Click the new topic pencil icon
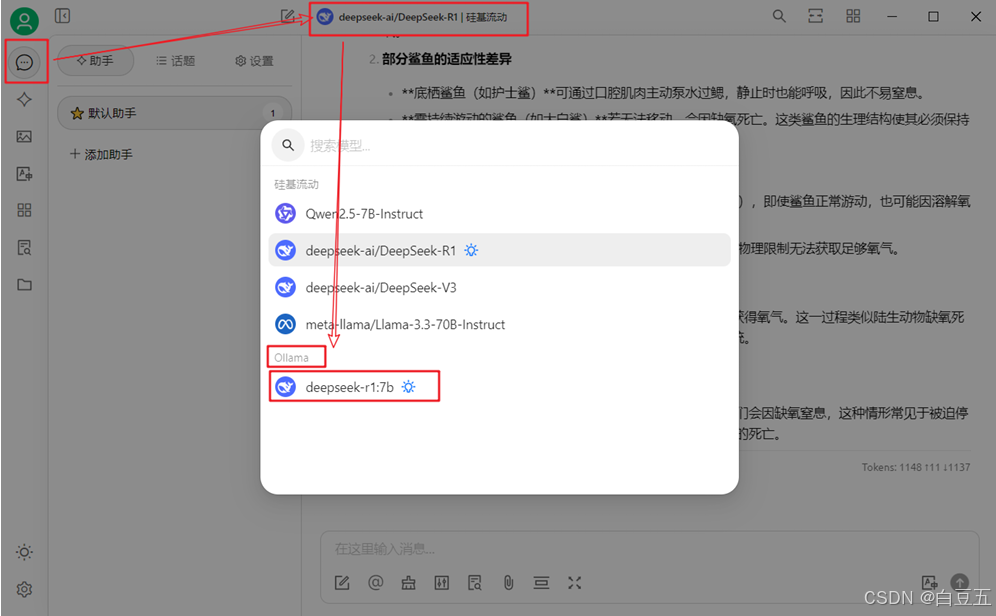 tap(288, 16)
